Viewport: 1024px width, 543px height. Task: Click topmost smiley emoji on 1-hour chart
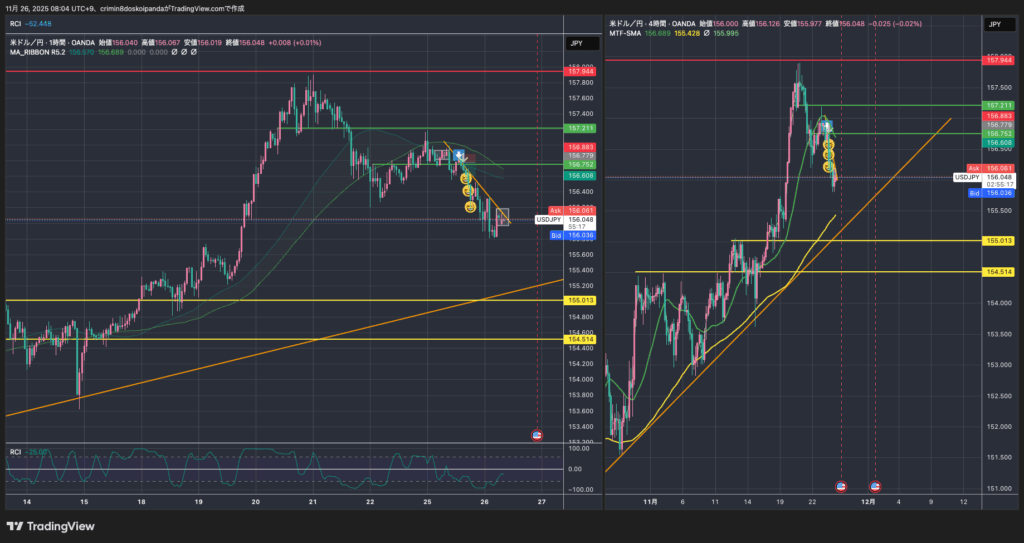pos(464,177)
